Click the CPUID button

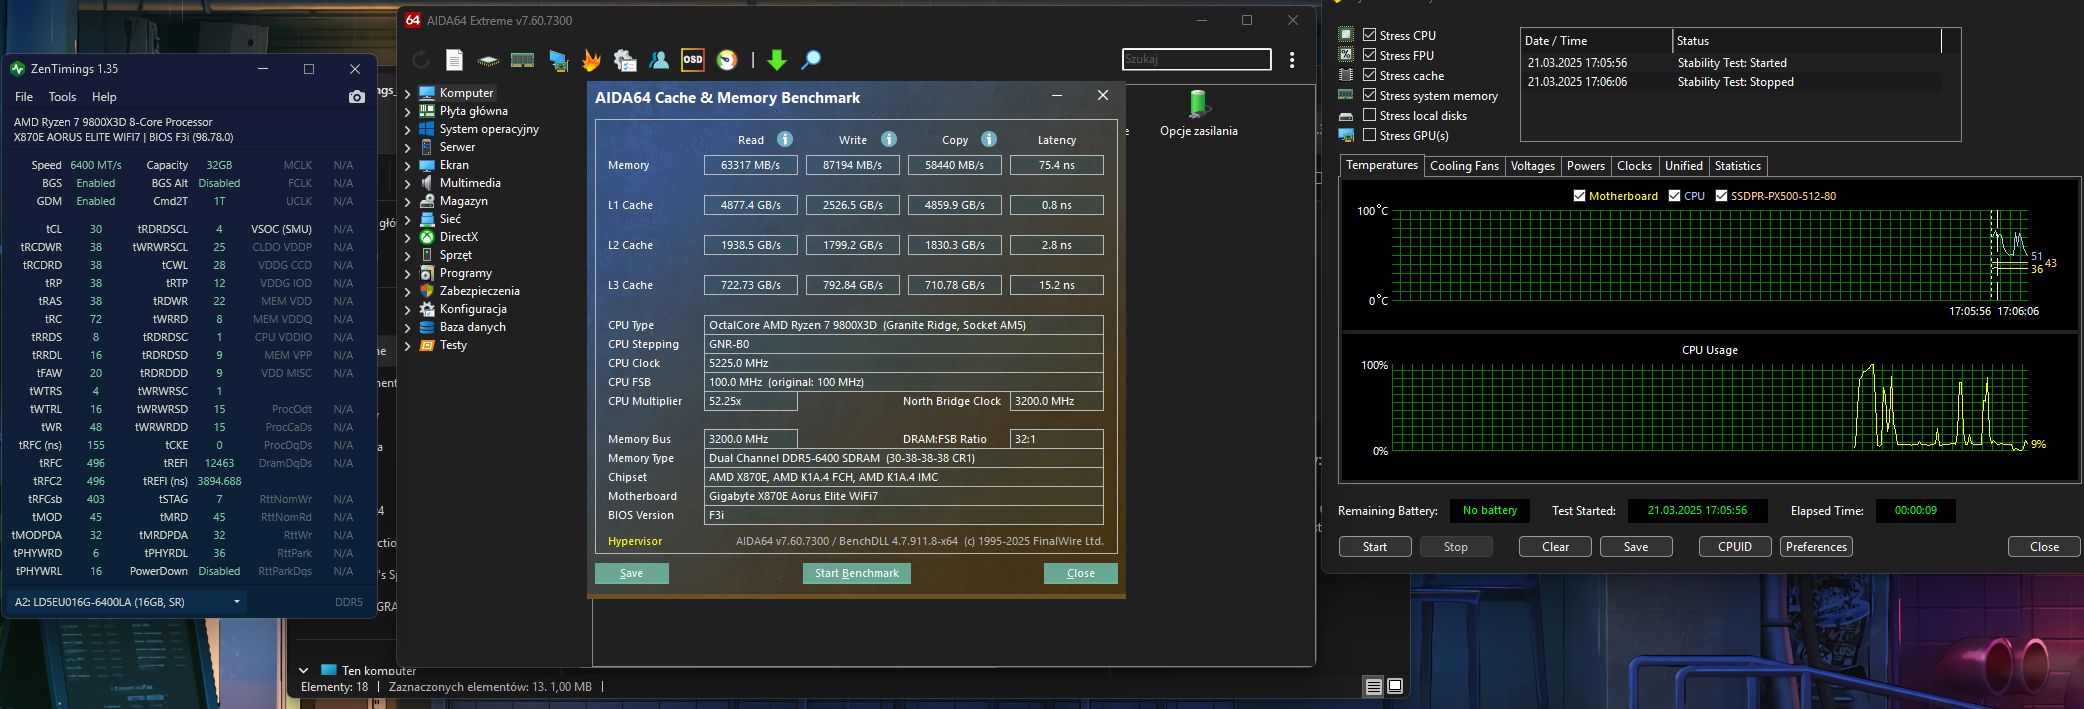pos(1734,547)
